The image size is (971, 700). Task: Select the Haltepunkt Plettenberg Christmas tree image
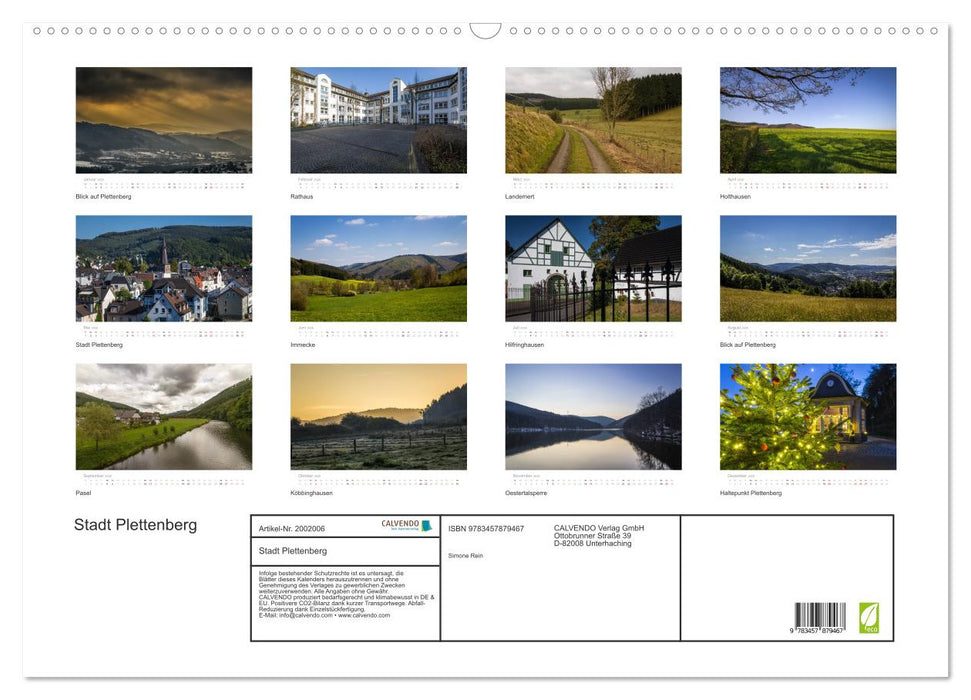tap(807, 416)
